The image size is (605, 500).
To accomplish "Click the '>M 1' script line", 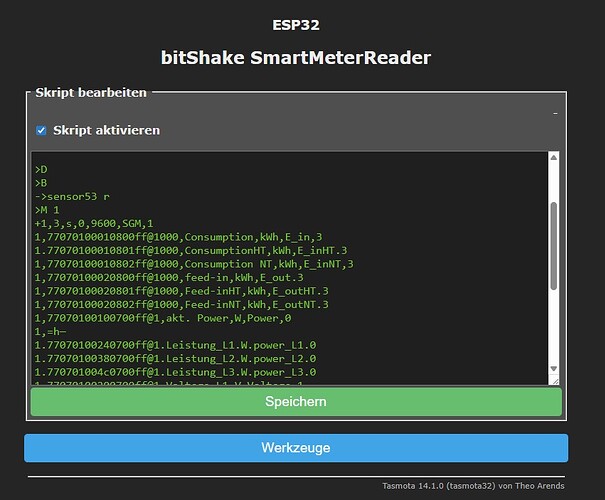I will [x=47, y=210].
